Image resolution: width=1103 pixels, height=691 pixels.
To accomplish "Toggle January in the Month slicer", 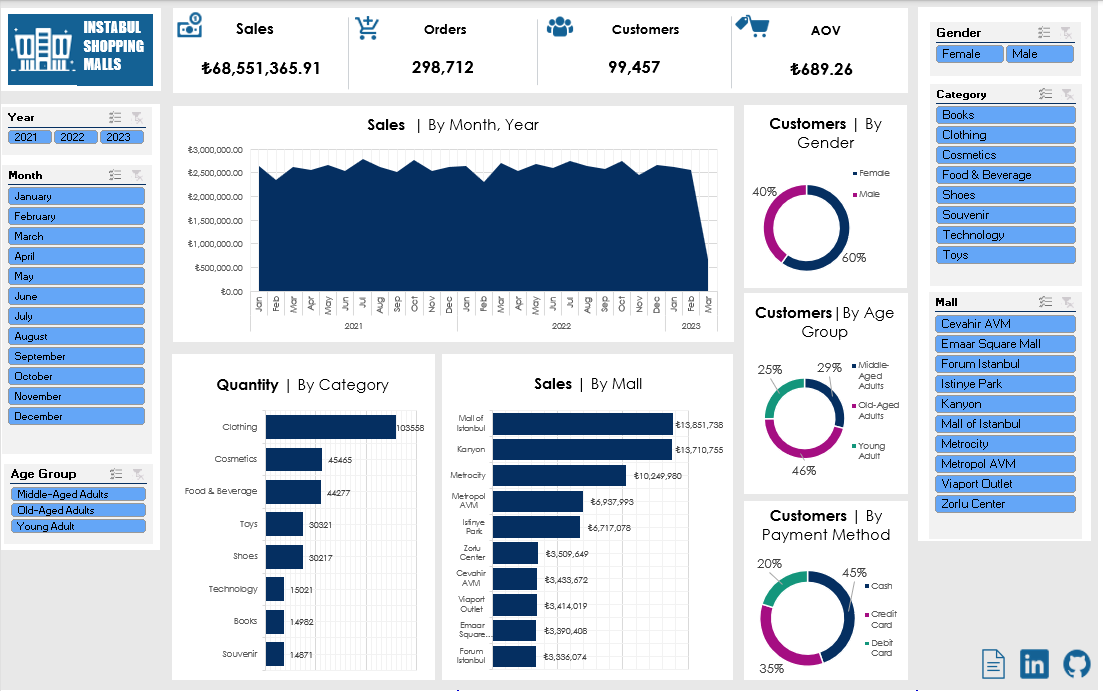I will [76, 196].
